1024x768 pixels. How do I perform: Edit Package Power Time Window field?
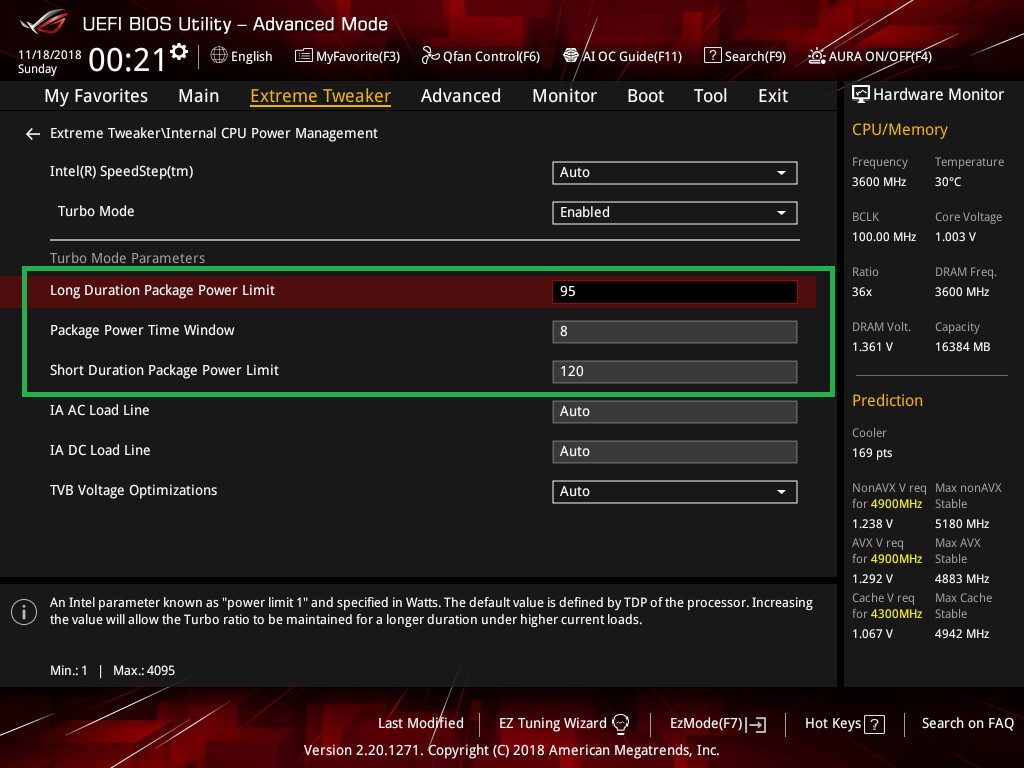(x=675, y=332)
